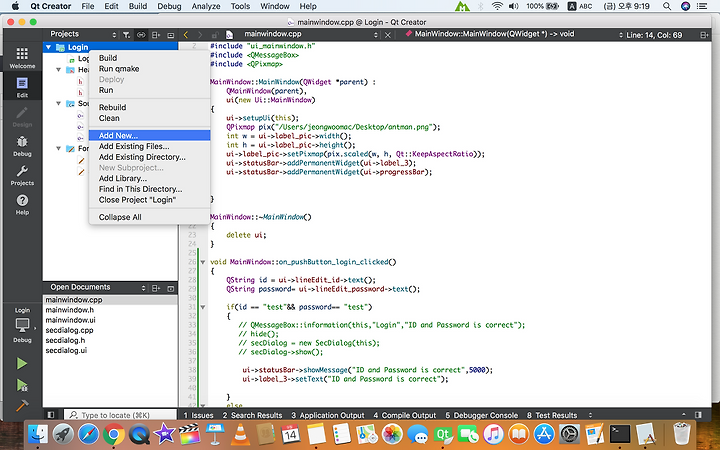720x450 pixels.
Task: Open Projects mode in sidebar
Action: pyautogui.click(x=22, y=175)
